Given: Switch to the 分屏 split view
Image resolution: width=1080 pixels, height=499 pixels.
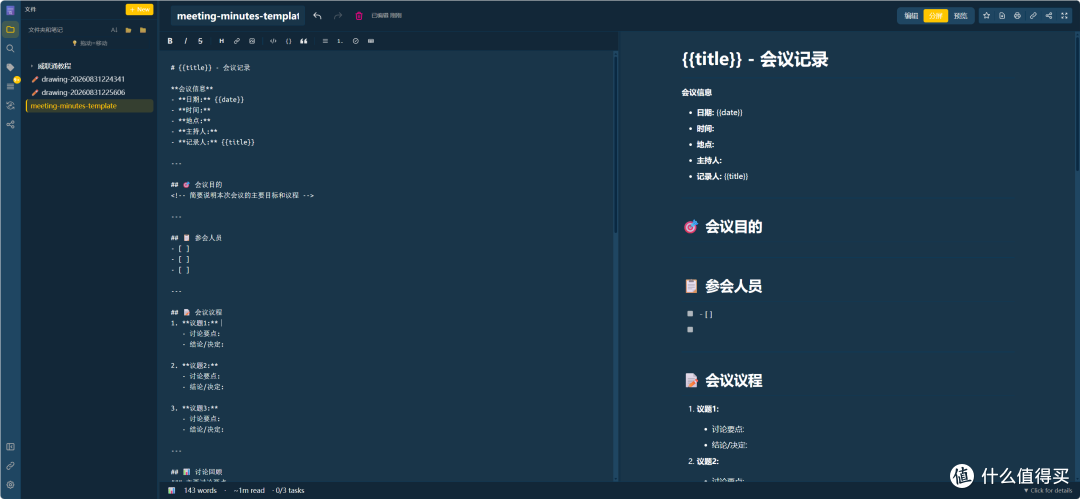Looking at the screenshot, I should coord(935,15).
